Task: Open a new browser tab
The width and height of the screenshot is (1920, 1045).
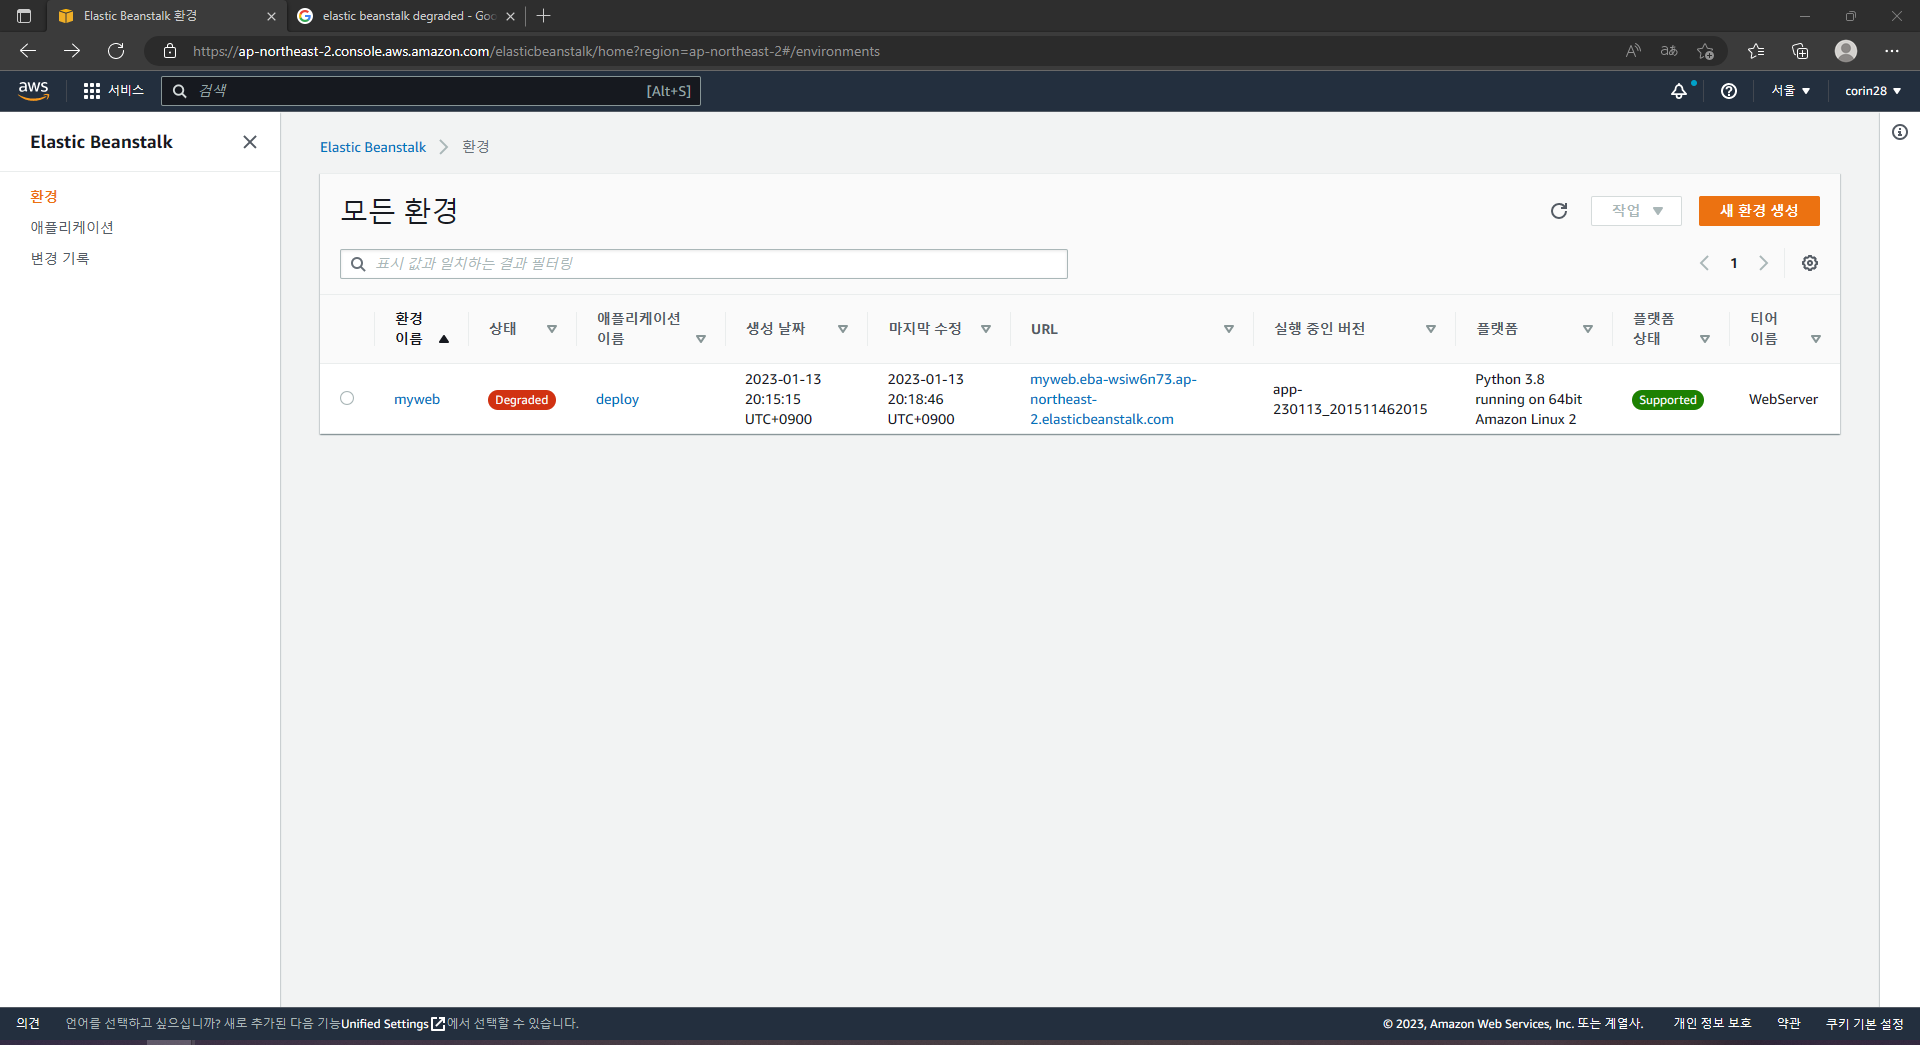Action: point(544,16)
